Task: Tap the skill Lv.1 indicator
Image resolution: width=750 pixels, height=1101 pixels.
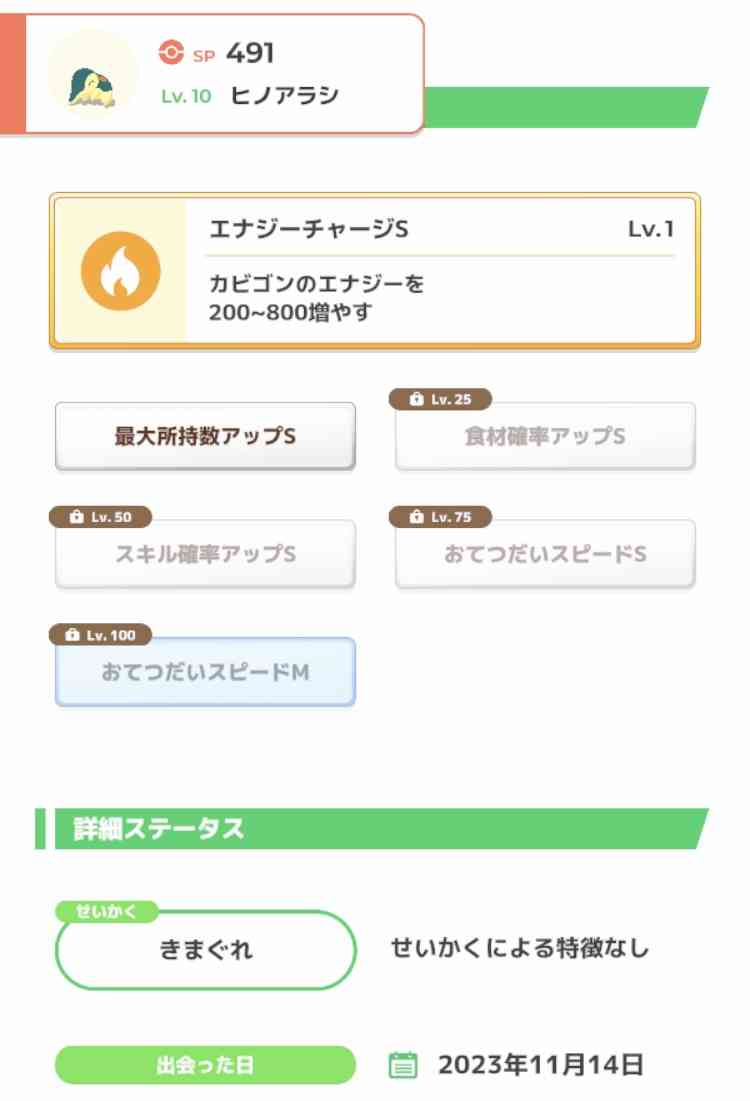Action: [x=651, y=229]
